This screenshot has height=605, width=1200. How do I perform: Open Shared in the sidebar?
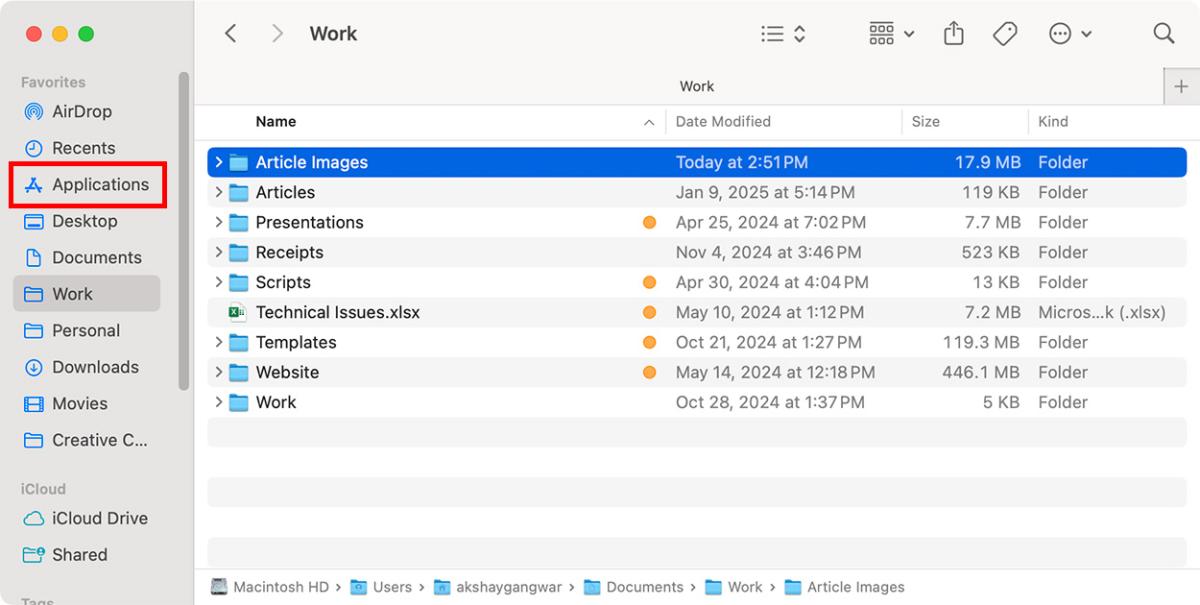pos(66,554)
